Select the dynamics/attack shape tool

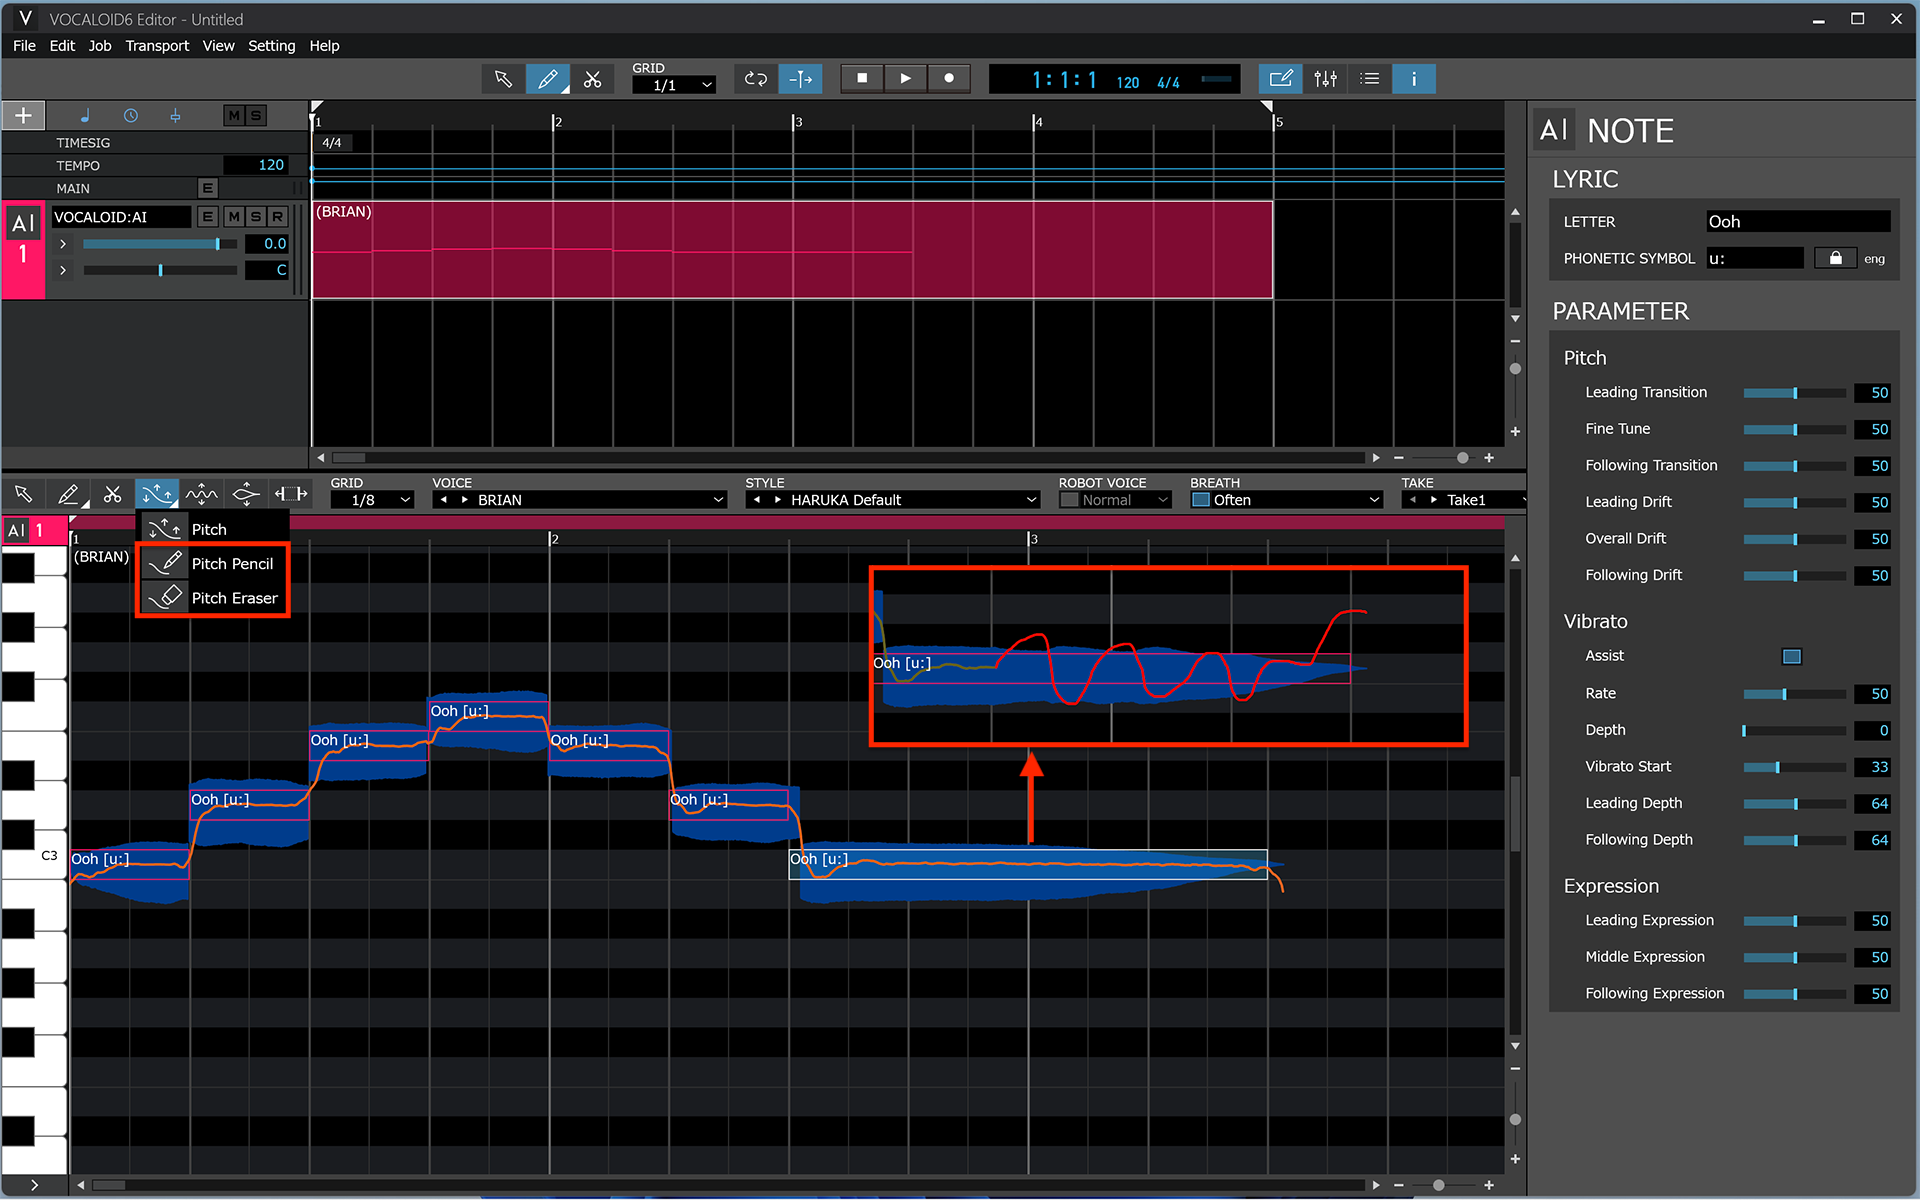[x=245, y=493]
